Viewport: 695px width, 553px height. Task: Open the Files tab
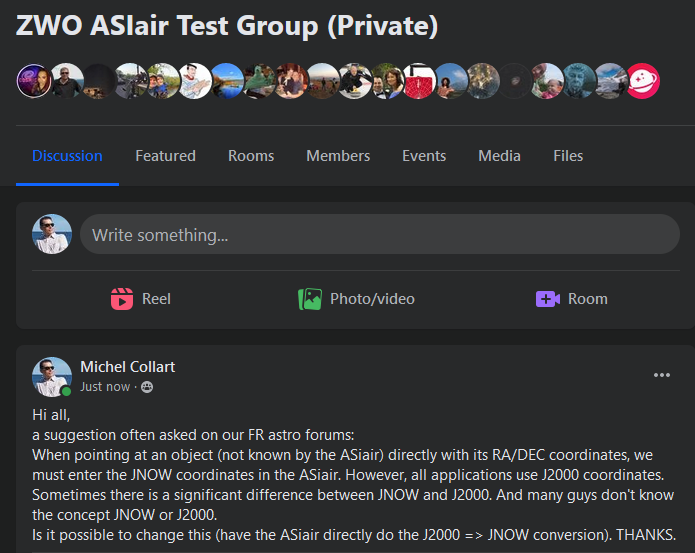point(568,156)
